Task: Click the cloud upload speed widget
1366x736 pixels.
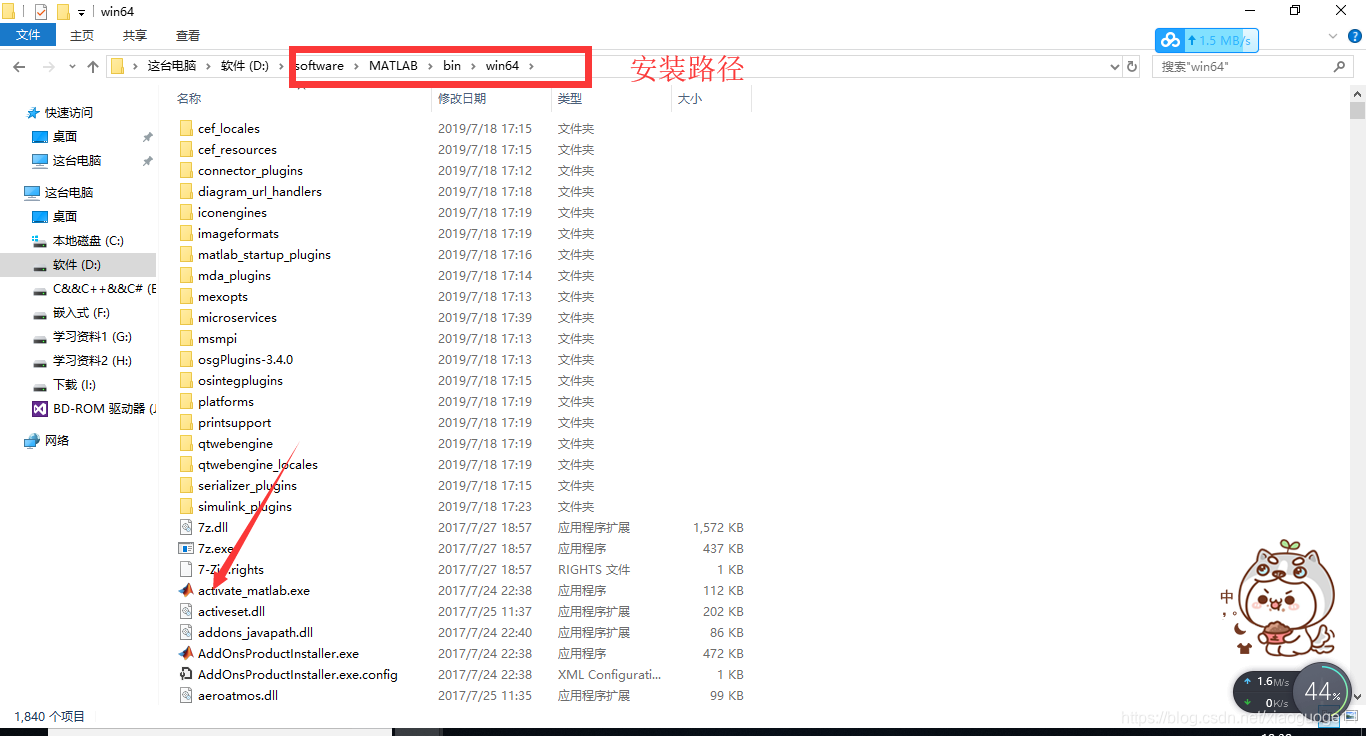Action: click(1207, 40)
